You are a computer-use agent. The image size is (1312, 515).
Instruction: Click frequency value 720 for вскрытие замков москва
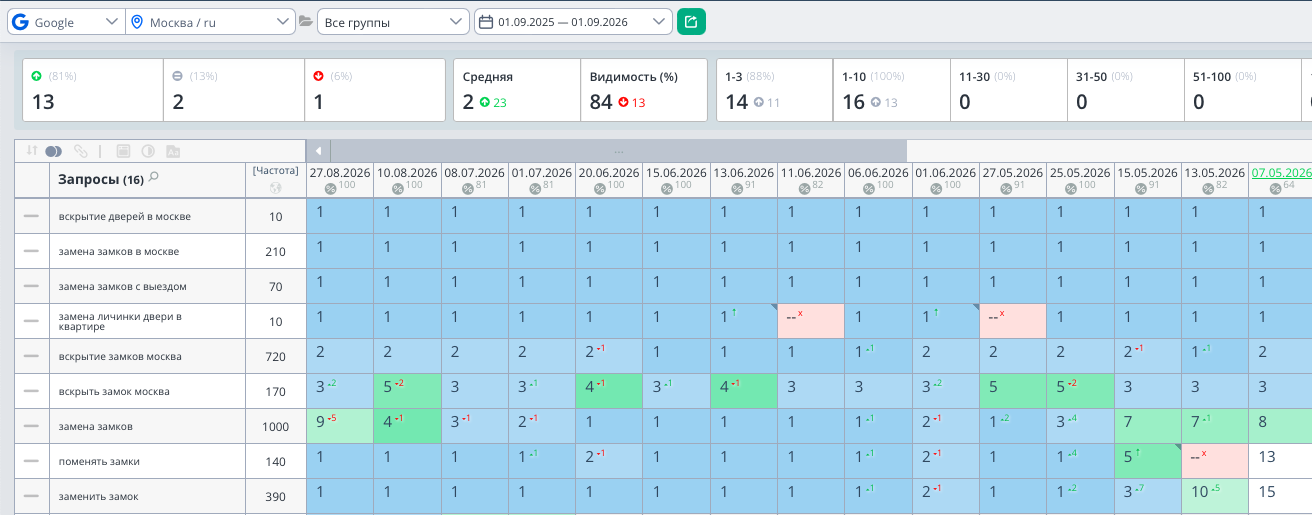click(x=275, y=357)
